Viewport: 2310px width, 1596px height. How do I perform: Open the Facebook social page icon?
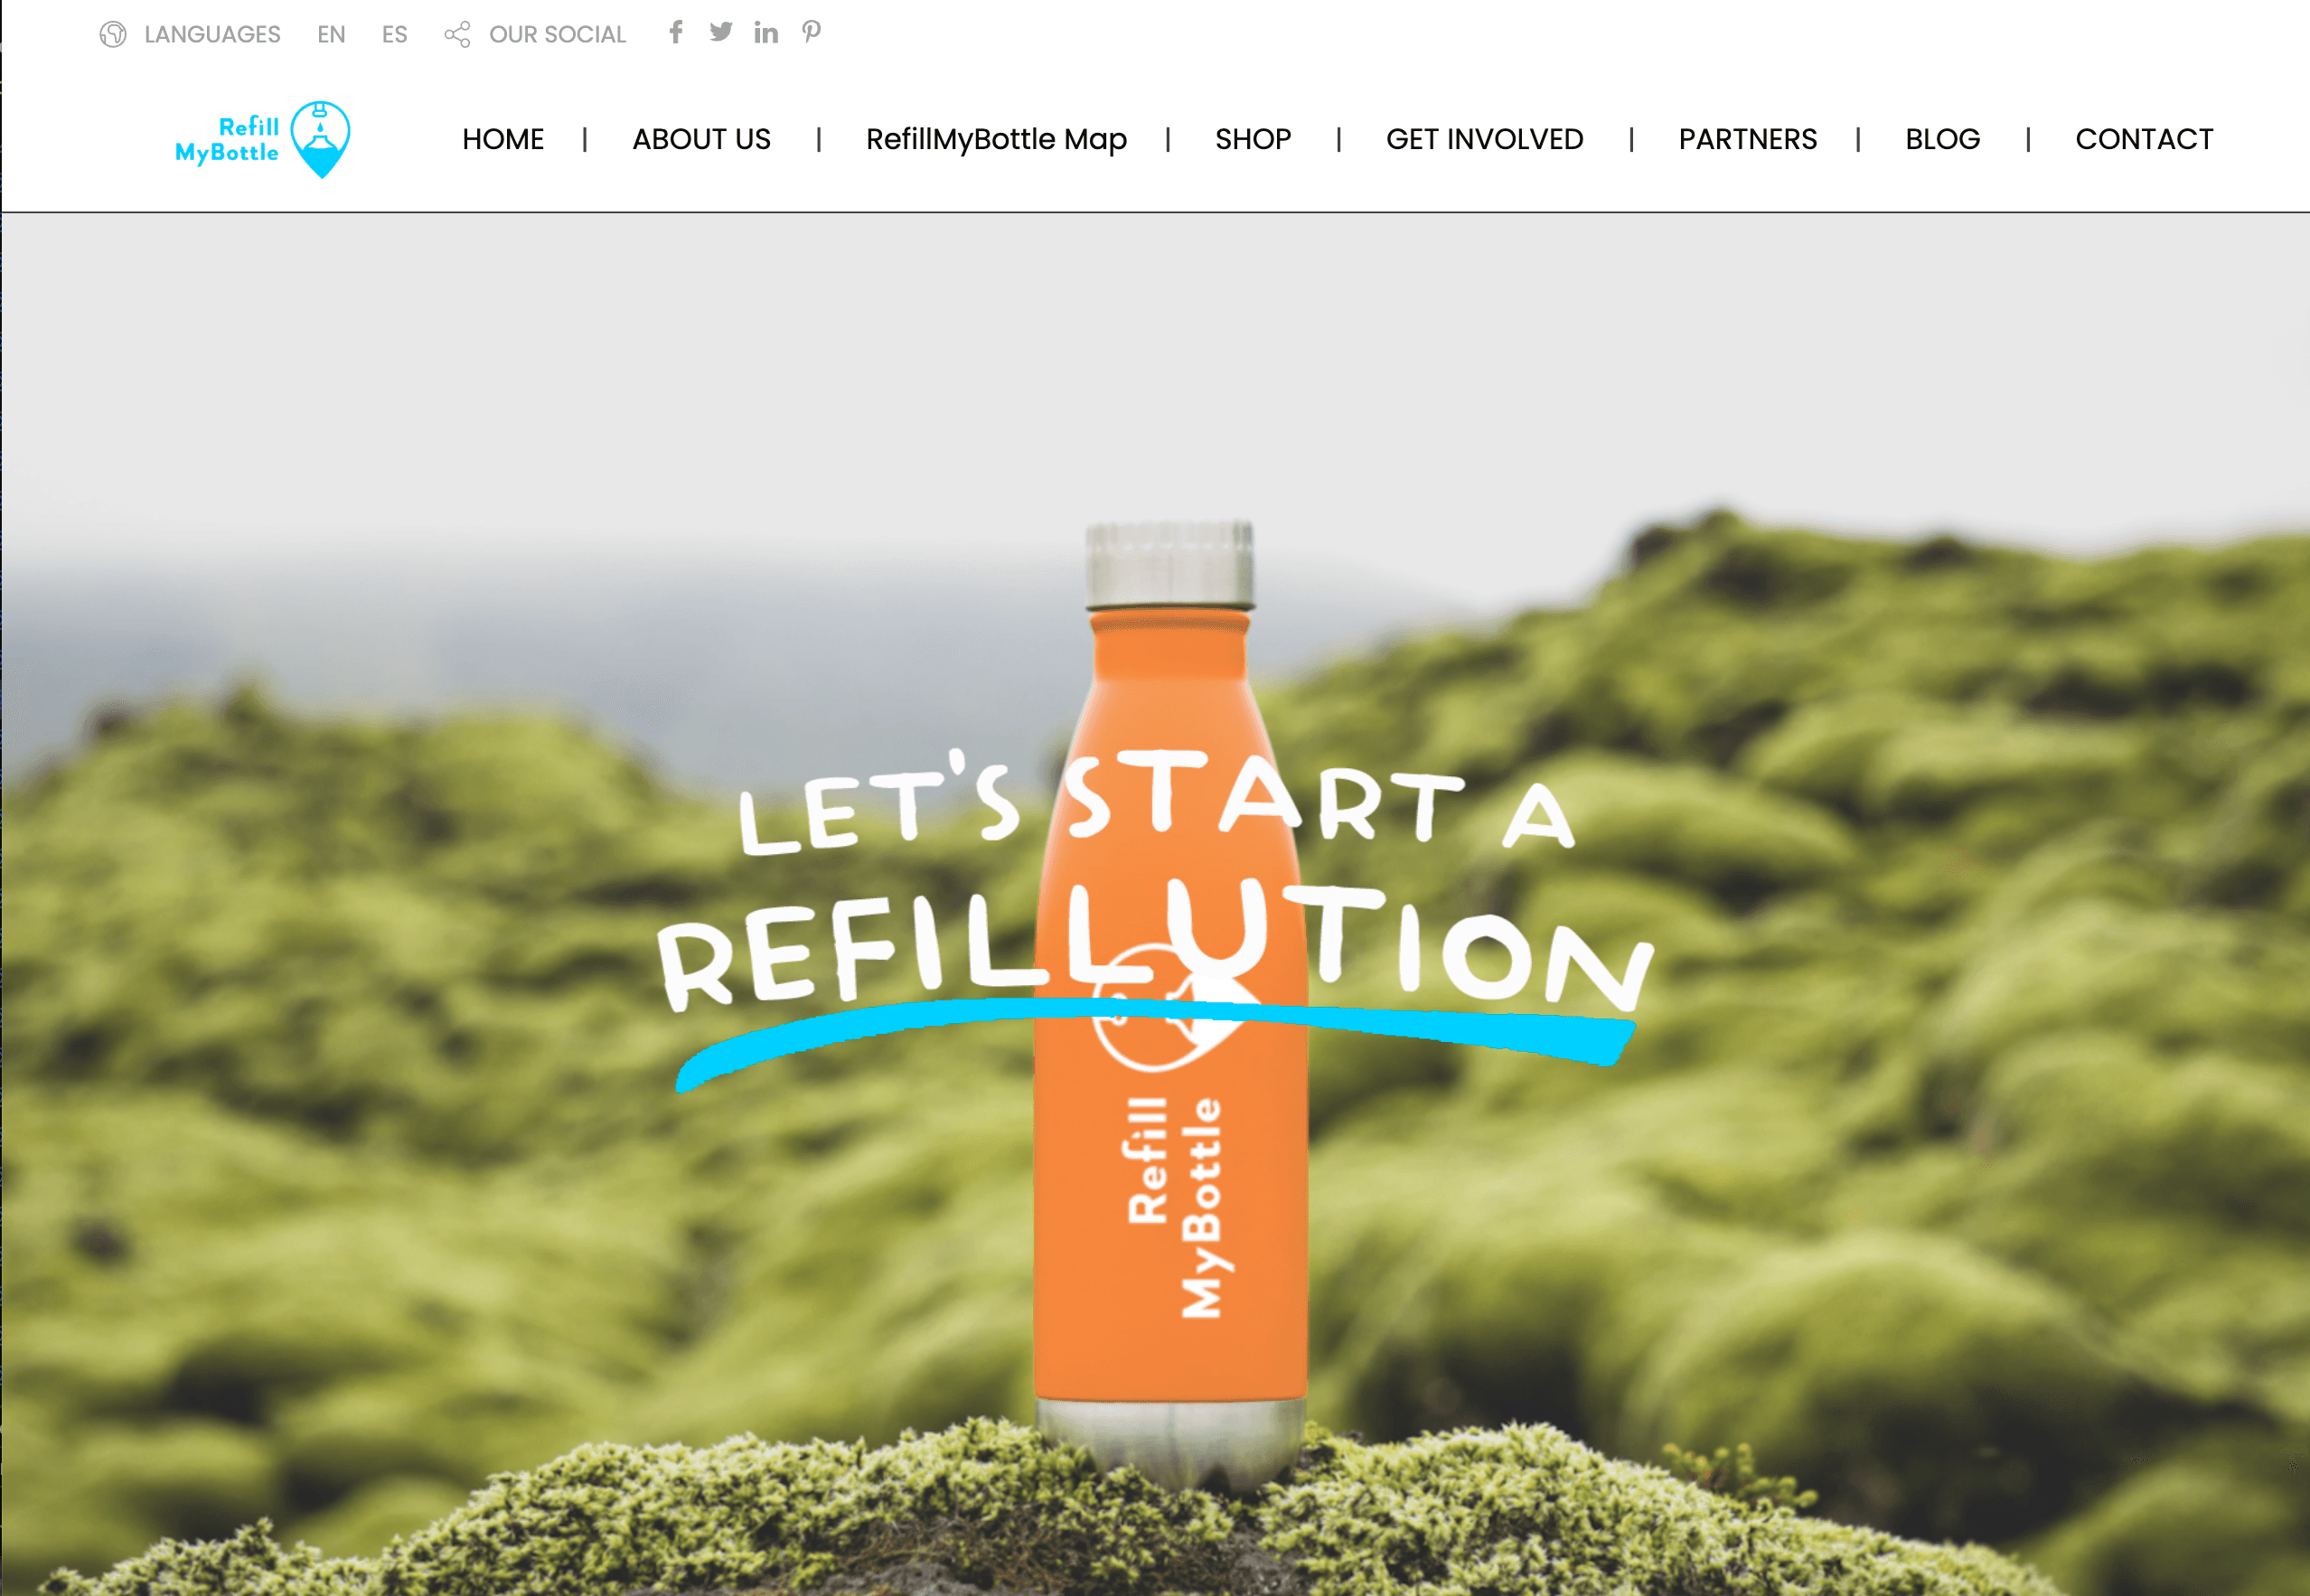click(x=676, y=32)
